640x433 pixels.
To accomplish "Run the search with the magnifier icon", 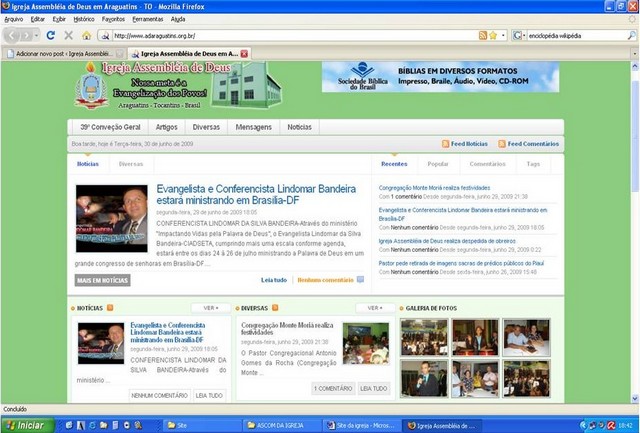I will (x=631, y=36).
